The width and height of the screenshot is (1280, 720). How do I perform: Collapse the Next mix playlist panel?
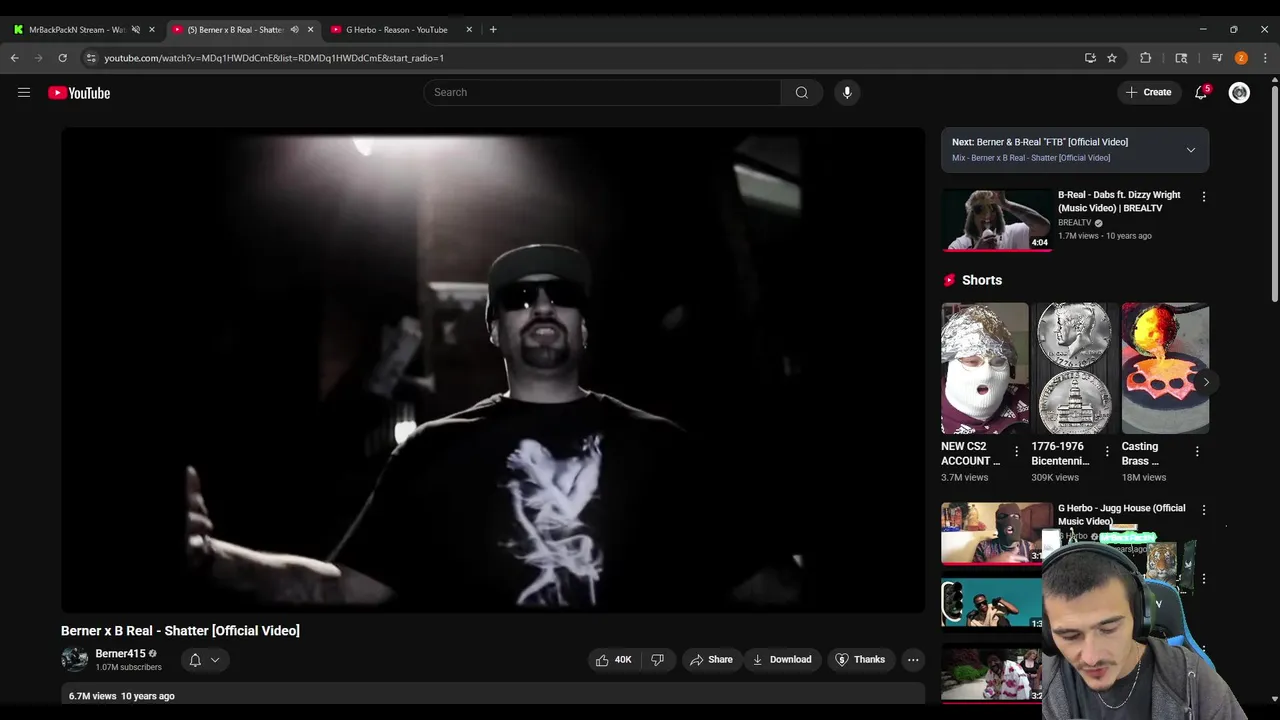[x=1191, y=150]
